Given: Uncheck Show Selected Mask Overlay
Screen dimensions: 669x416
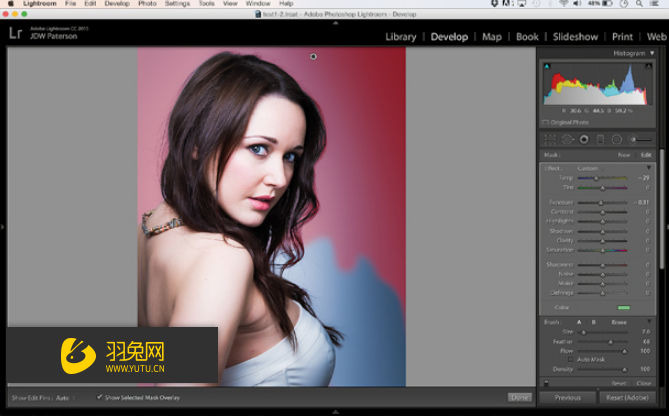Looking at the screenshot, I should [99, 397].
